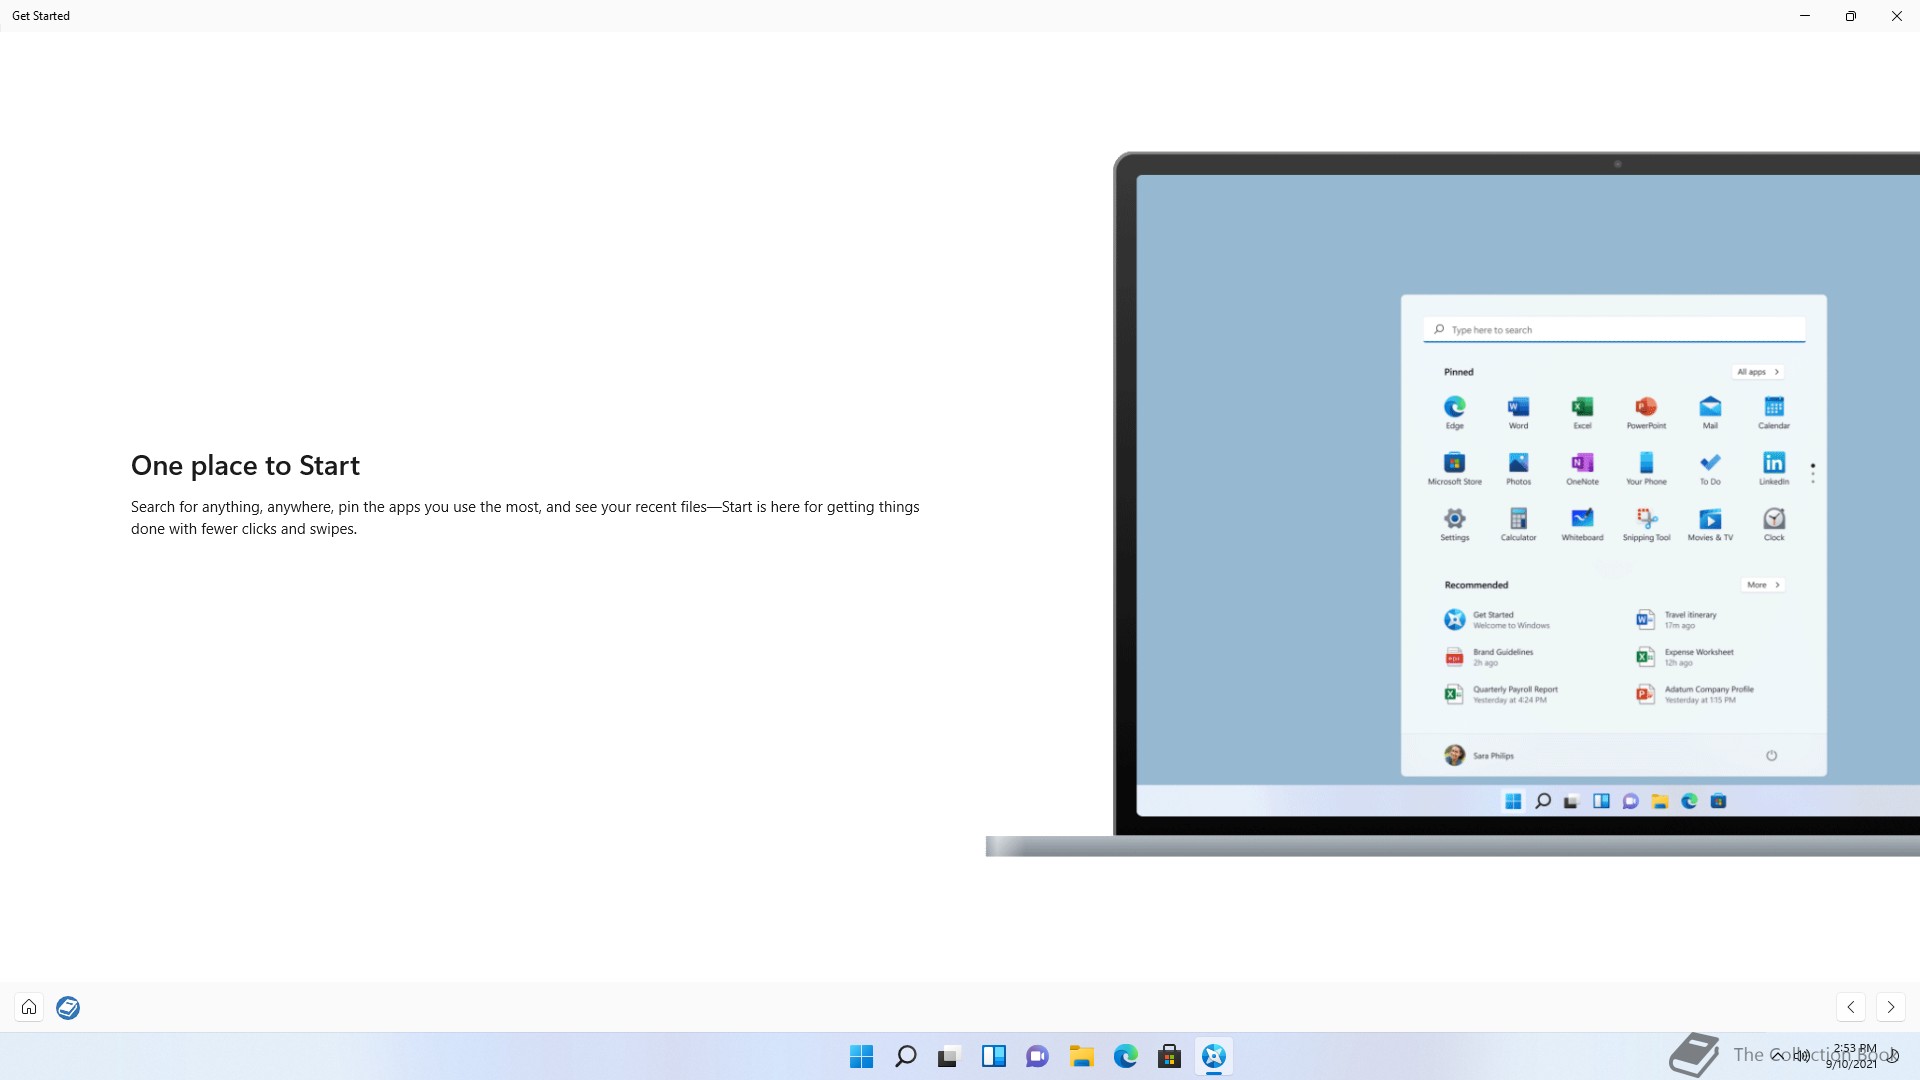Viewport: 1920px width, 1080px height.
Task: Go to the Get Started home page
Action: (29, 1007)
